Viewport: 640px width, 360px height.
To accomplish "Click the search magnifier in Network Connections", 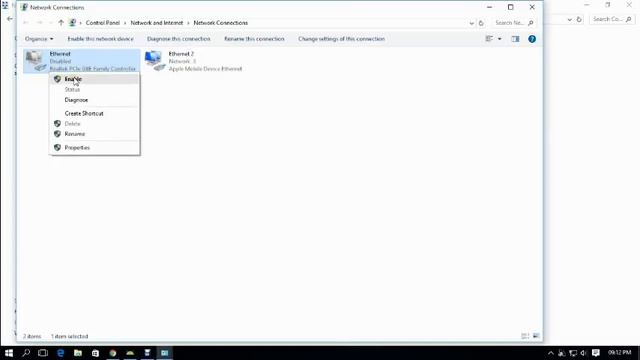I will [x=531, y=23].
